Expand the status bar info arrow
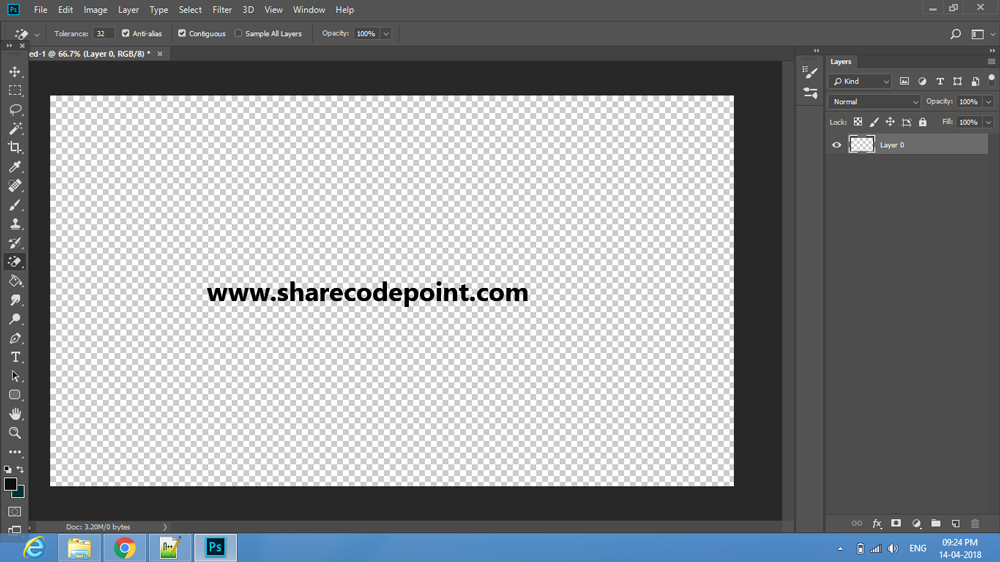The height and width of the screenshot is (562, 1000). (165, 527)
